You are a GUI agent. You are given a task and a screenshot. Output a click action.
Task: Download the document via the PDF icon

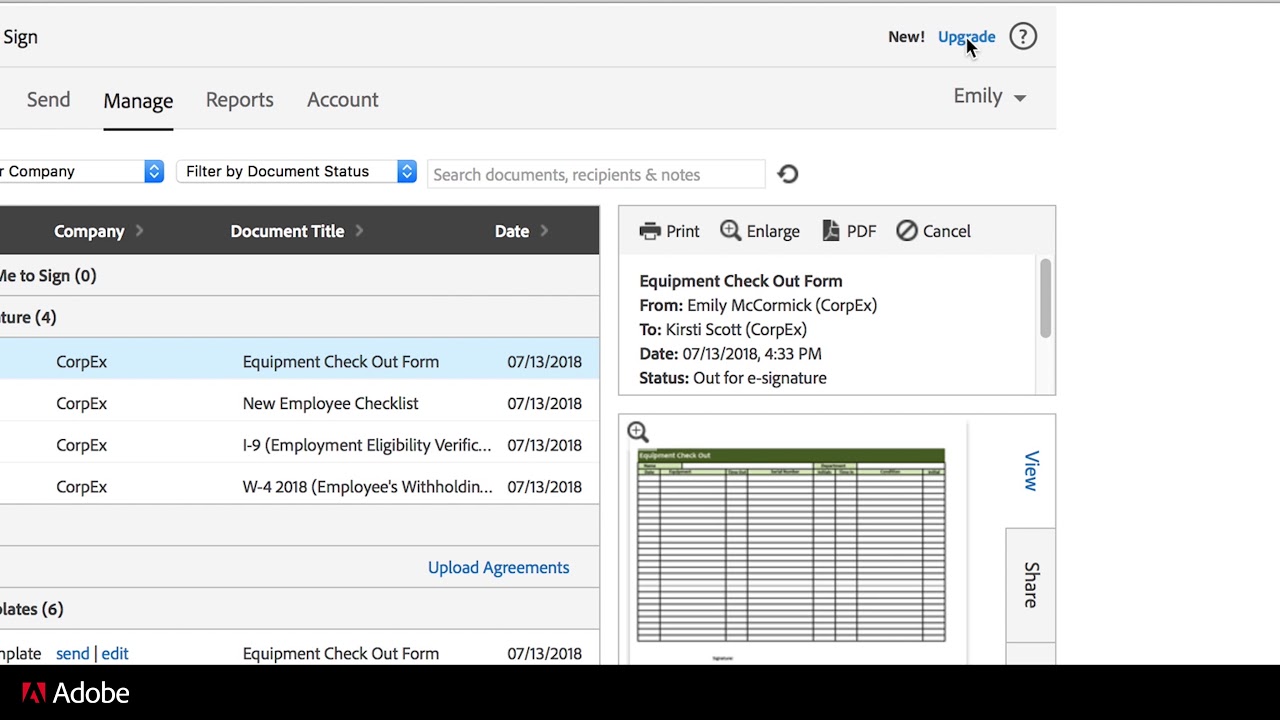coord(831,231)
